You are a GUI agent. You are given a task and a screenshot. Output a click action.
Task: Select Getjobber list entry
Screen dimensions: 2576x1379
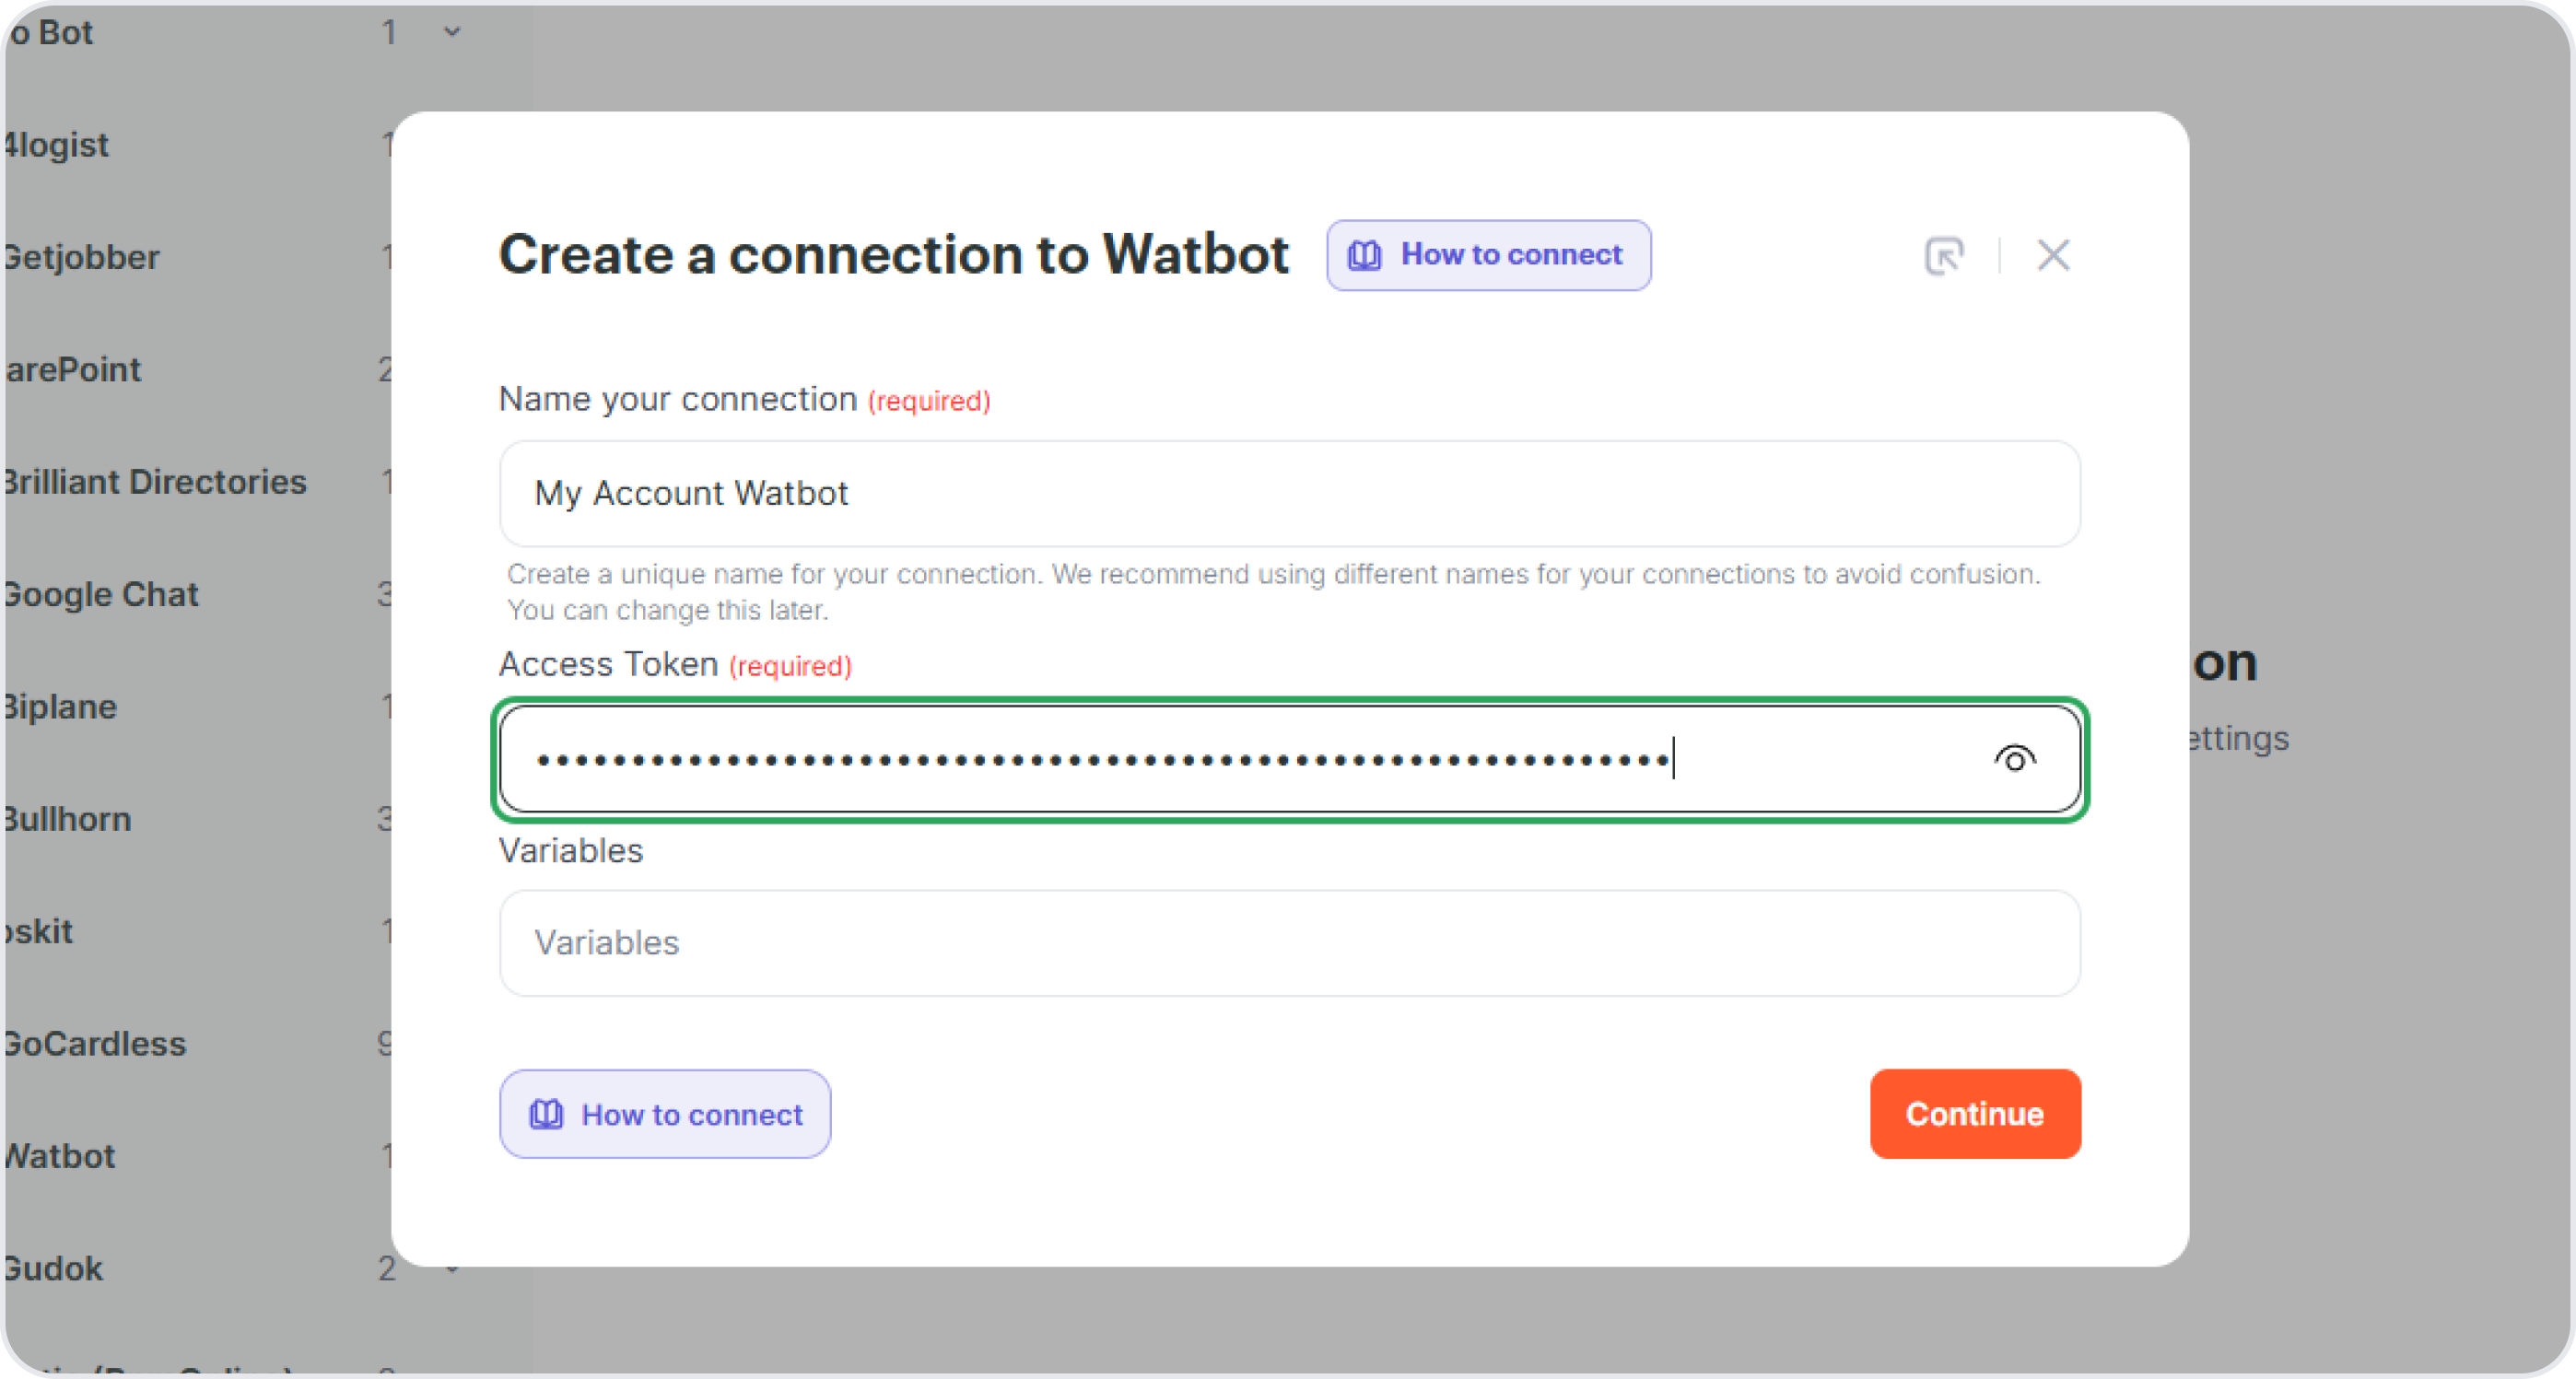(82, 258)
